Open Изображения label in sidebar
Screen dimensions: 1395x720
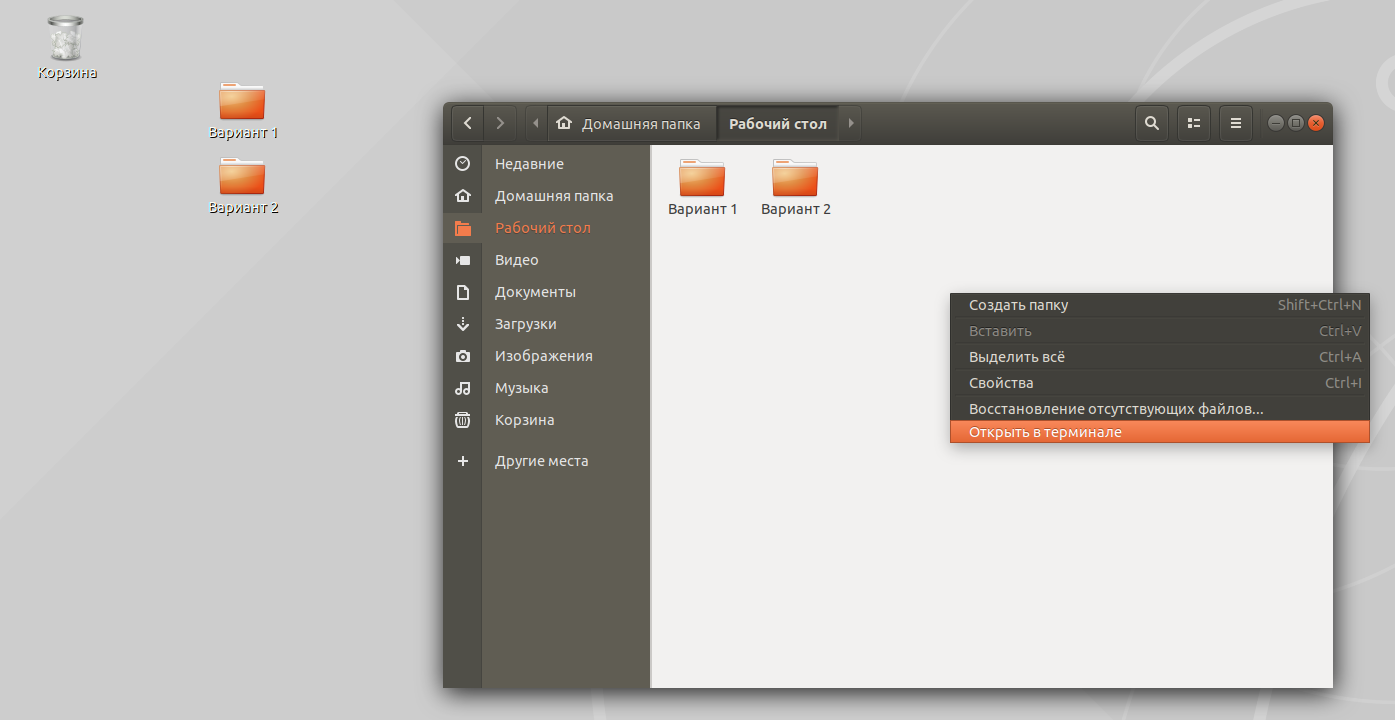[544, 356]
